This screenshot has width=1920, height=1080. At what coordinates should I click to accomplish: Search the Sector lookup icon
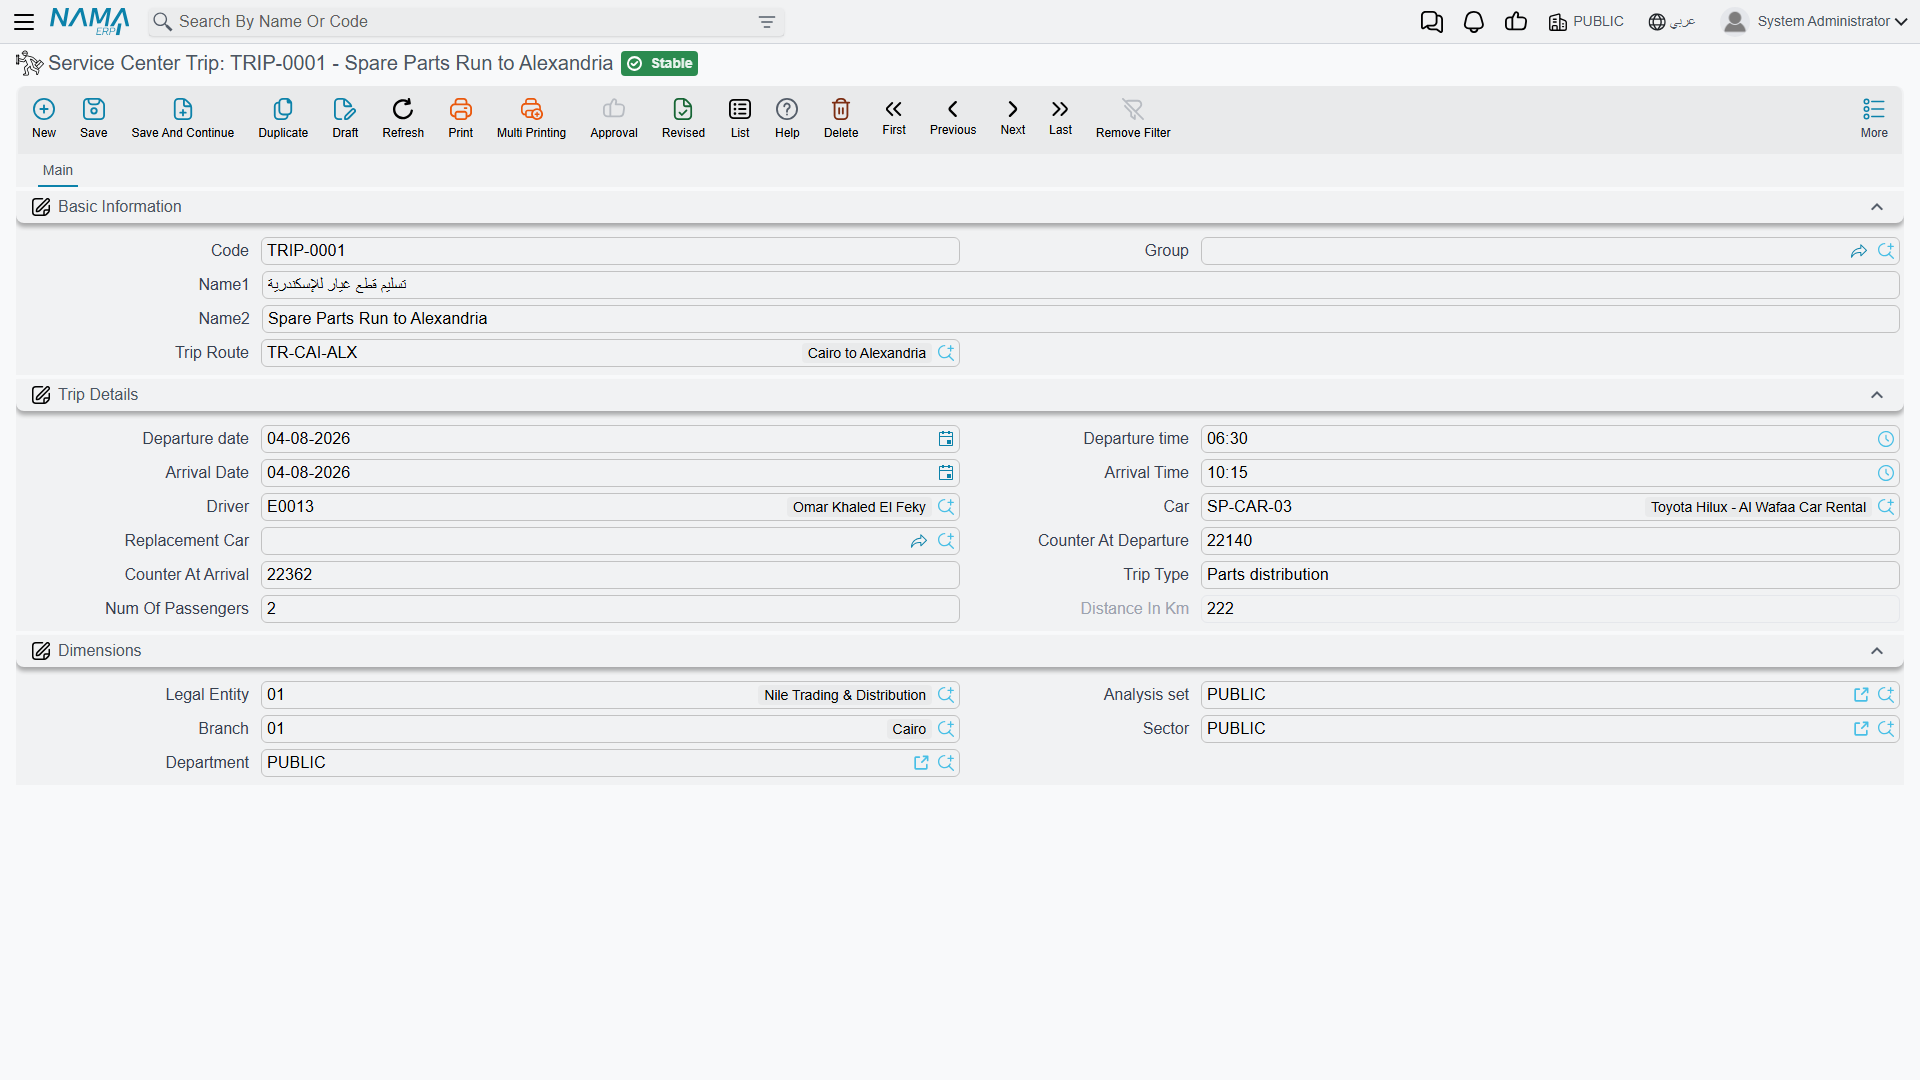[x=1886, y=729]
